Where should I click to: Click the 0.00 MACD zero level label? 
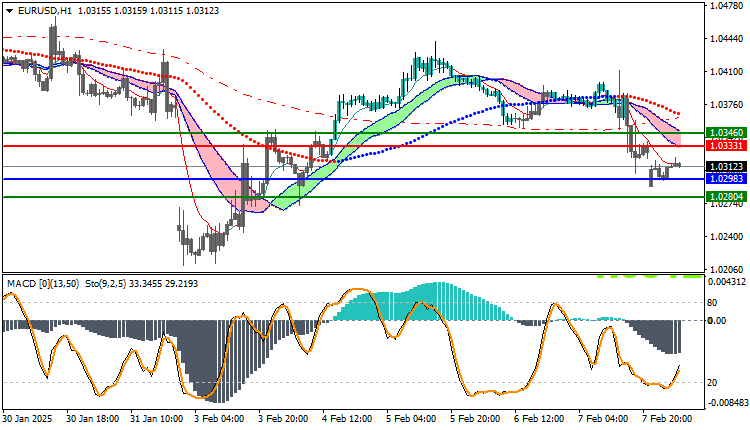pos(717,320)
